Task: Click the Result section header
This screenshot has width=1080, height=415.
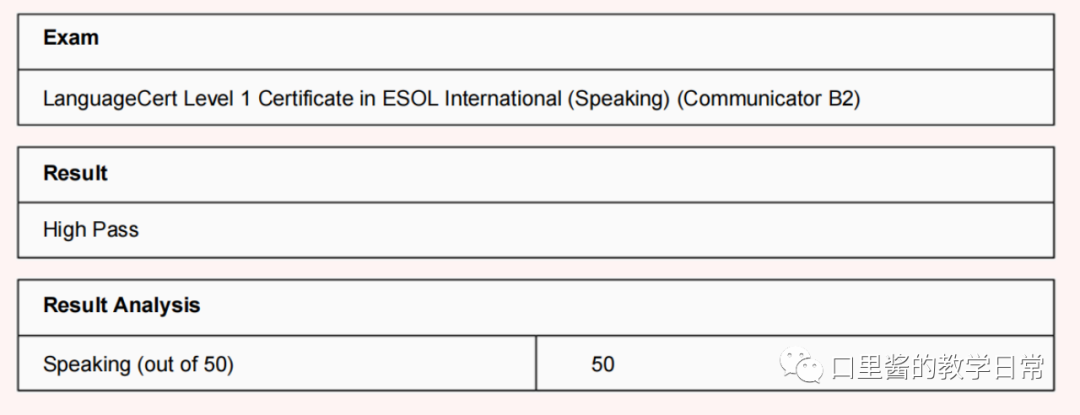Action: coord(76,173)
